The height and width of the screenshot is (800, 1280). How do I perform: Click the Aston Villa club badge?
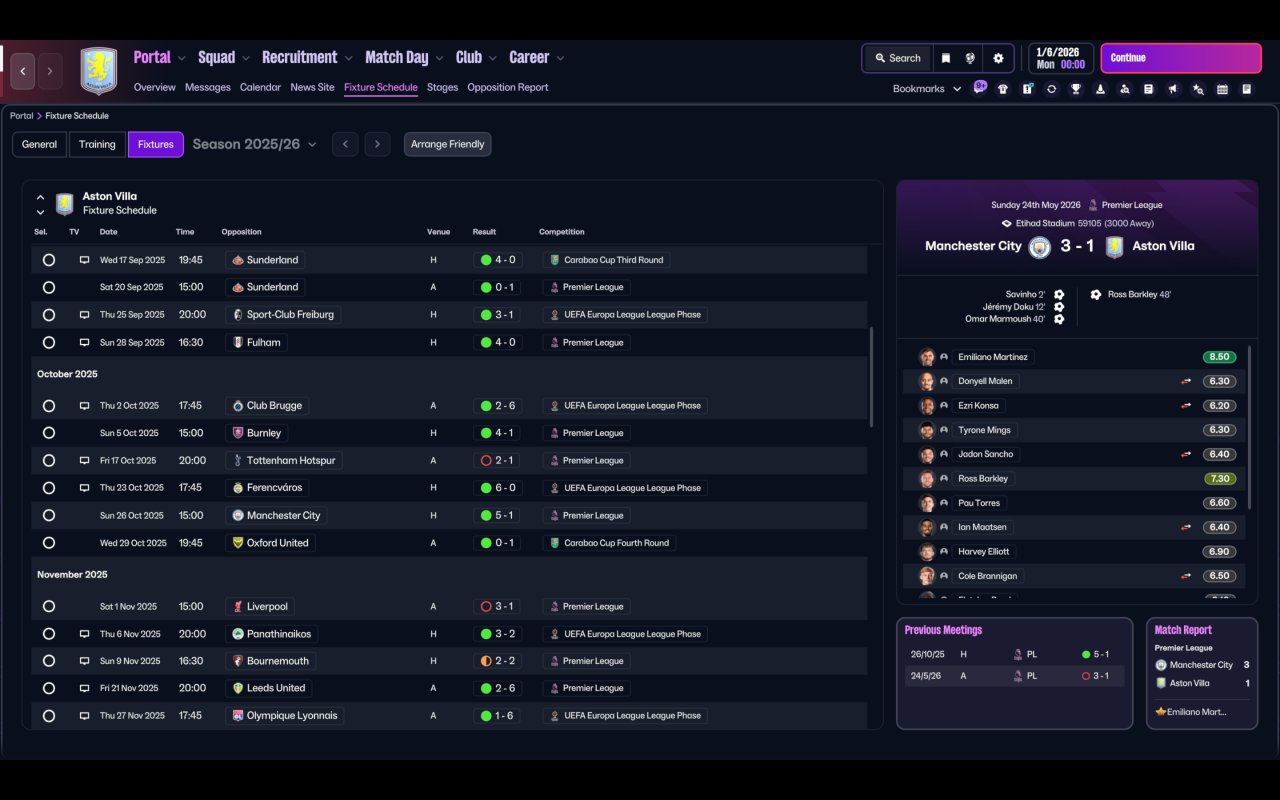pyautogui.click(x=98, y=71)
